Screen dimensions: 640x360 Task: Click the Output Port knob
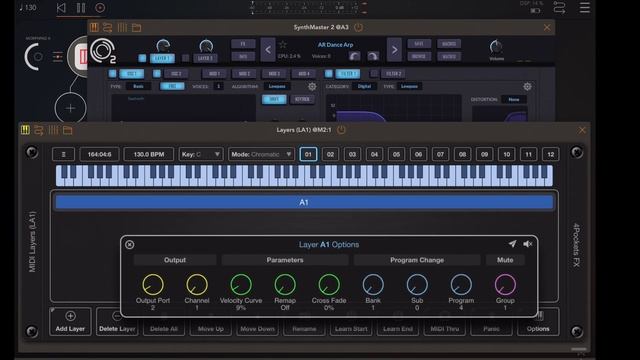(x=153, y=284)
